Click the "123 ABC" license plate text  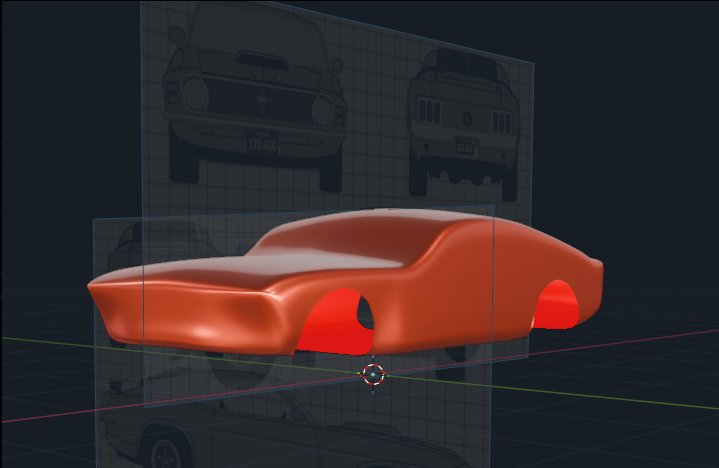click(x=262, y=144)
